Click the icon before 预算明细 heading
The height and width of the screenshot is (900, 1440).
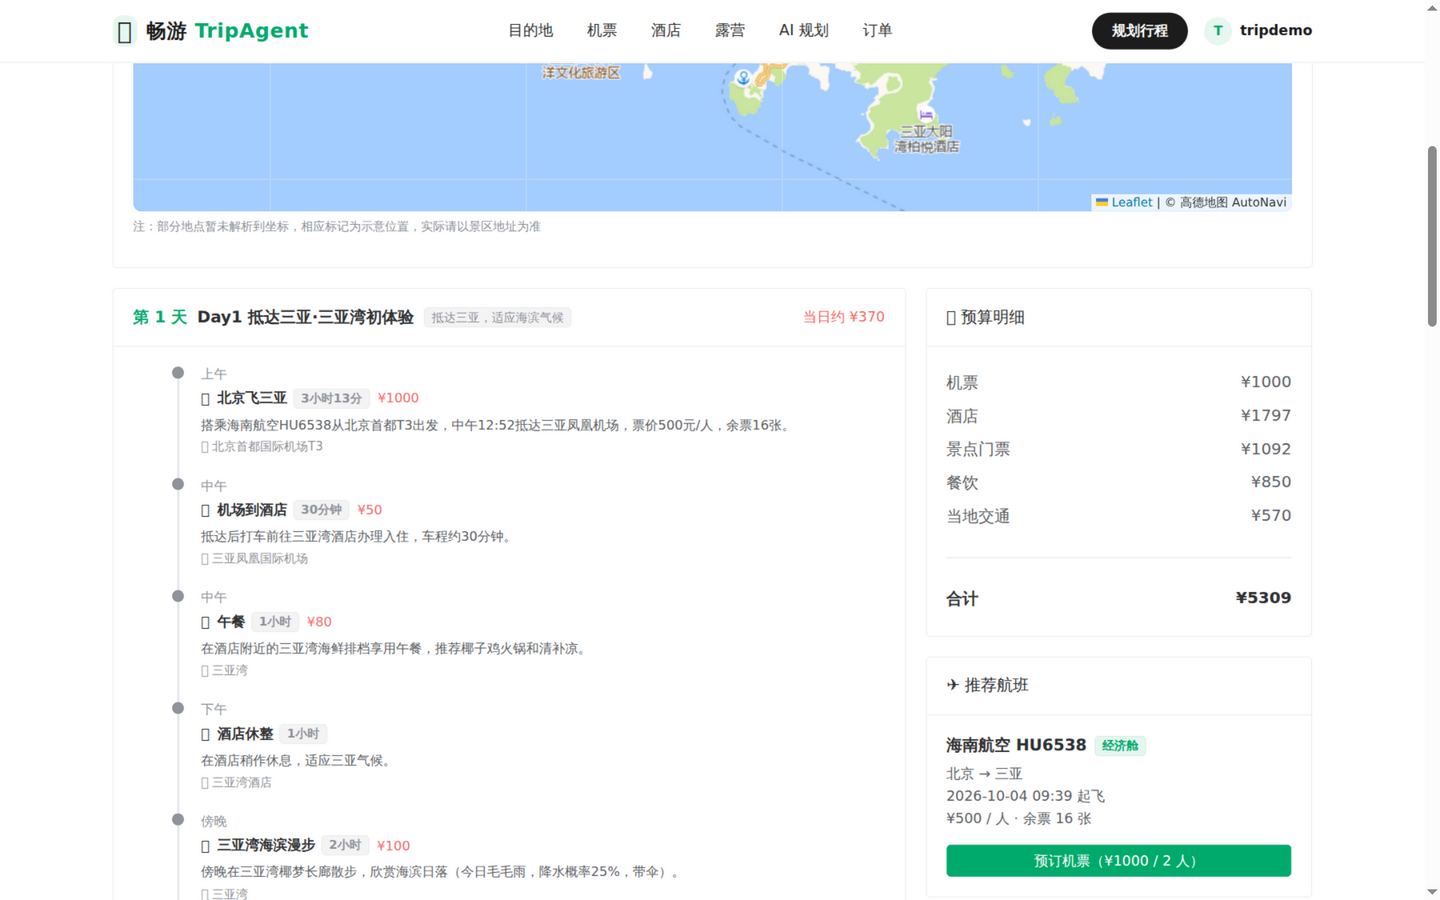[x=951, y=318]
